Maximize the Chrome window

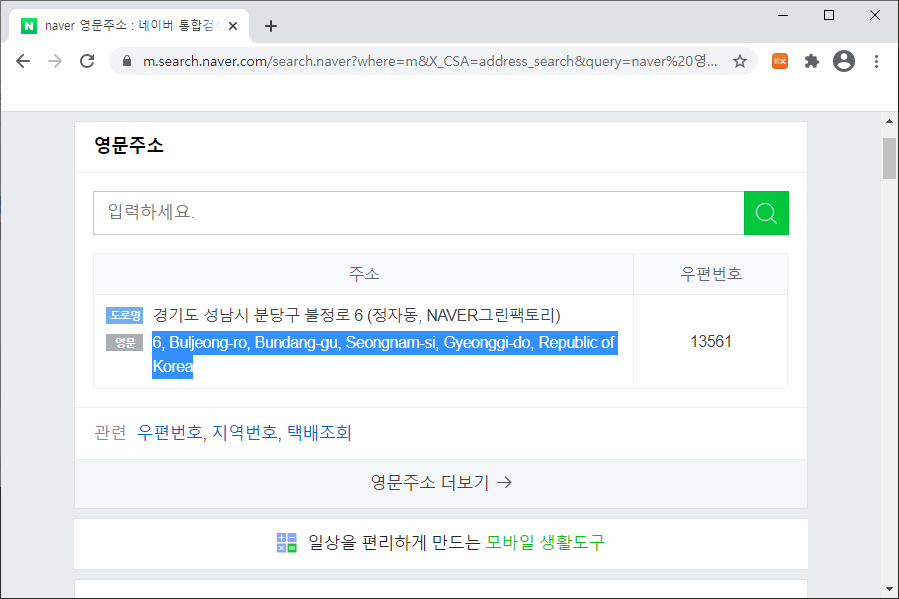point(829,15)
